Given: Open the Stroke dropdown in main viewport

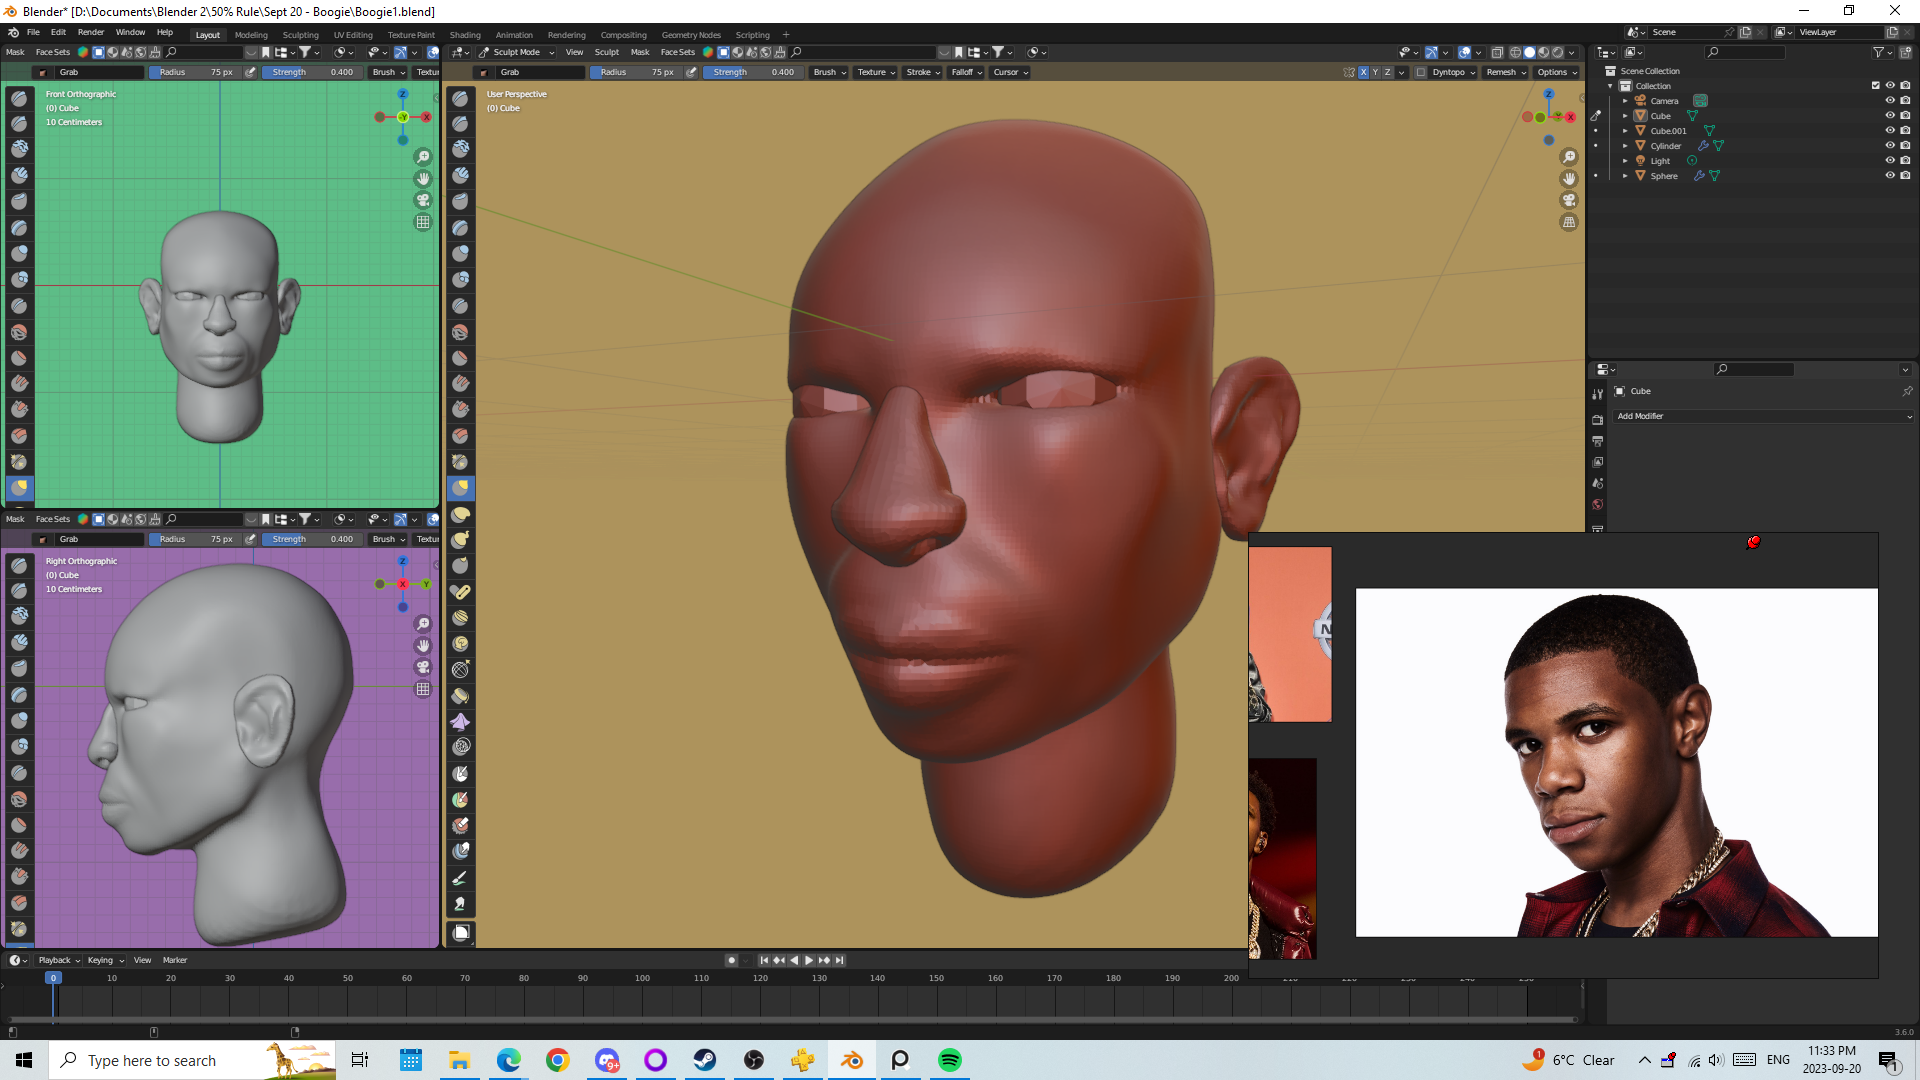Looking at the screenshot, I should [x=923, y=72].
